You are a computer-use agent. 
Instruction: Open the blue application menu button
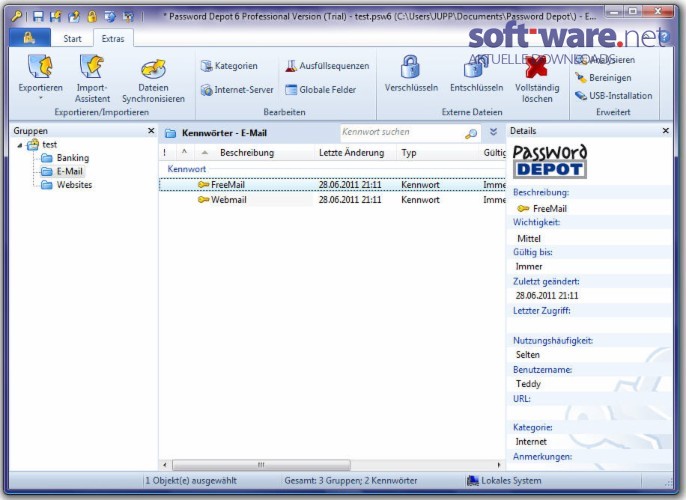[29, 38]
